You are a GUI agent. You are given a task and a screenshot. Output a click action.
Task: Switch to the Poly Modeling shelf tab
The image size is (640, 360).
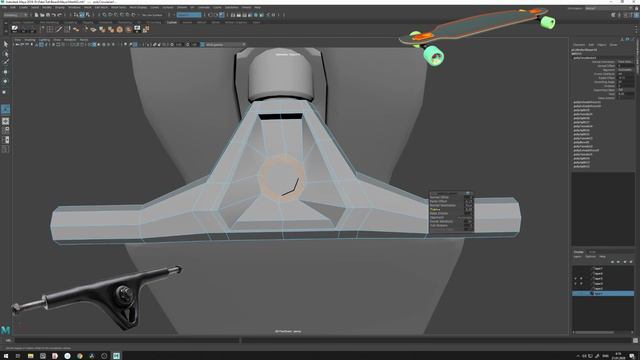click(49, 22)
